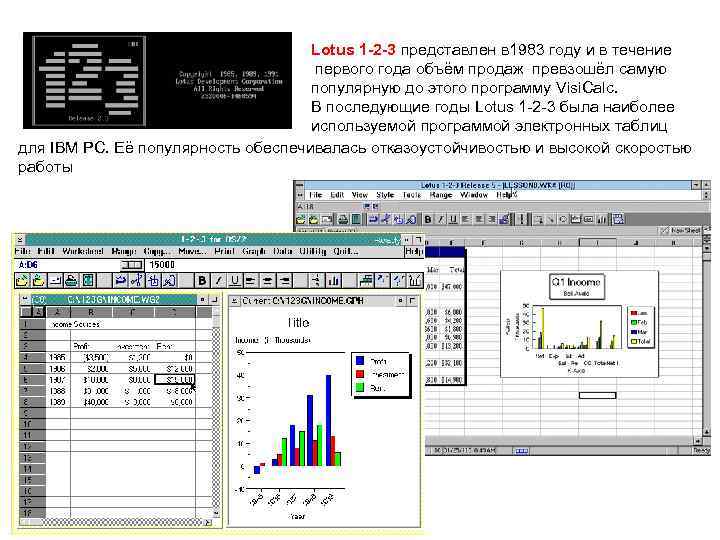Click the yellow Total legend swatch in Release 5 chart
The width and height of the screenshot is (720, 540).
click(x=634, y=342)
